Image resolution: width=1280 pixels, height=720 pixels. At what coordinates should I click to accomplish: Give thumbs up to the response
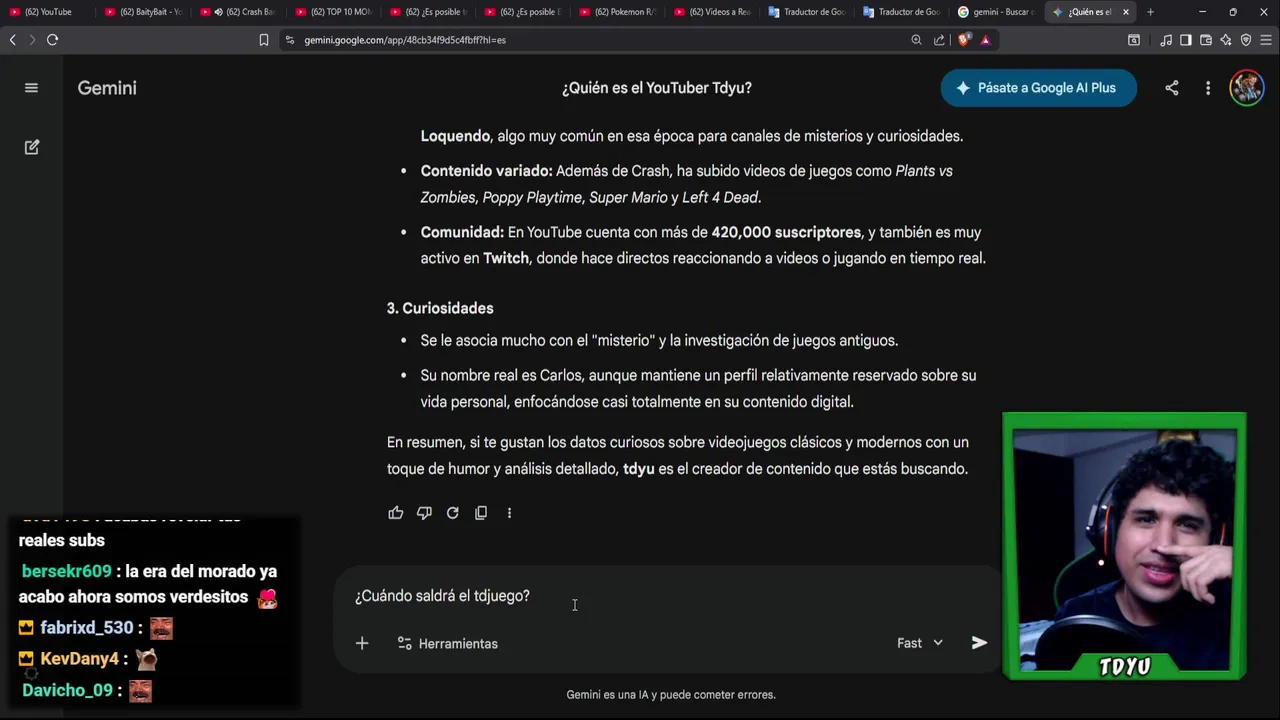click(x=396, y=513)
